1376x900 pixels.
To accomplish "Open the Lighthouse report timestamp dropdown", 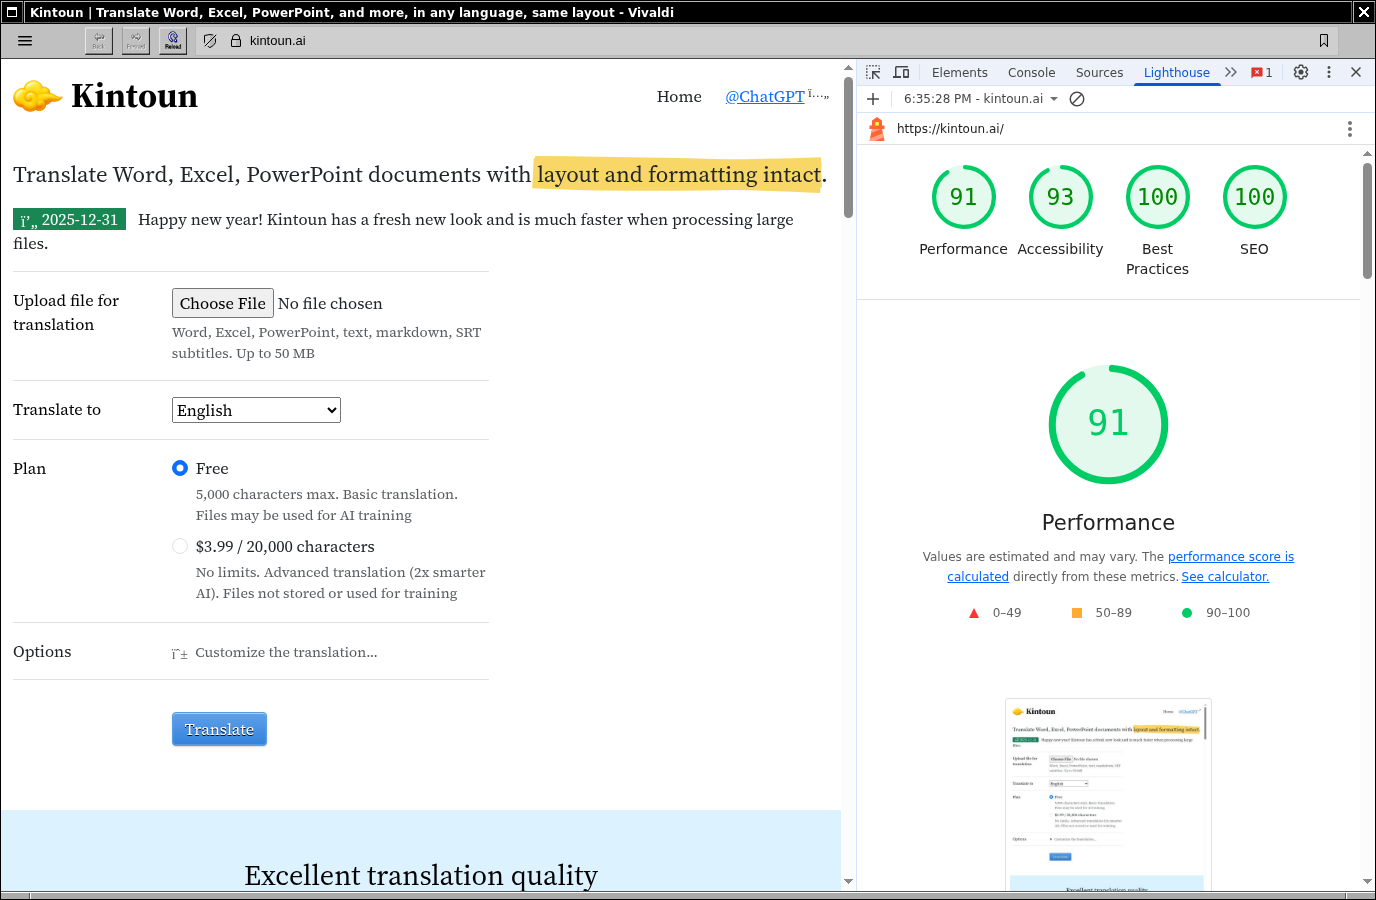I will [975, 98].
